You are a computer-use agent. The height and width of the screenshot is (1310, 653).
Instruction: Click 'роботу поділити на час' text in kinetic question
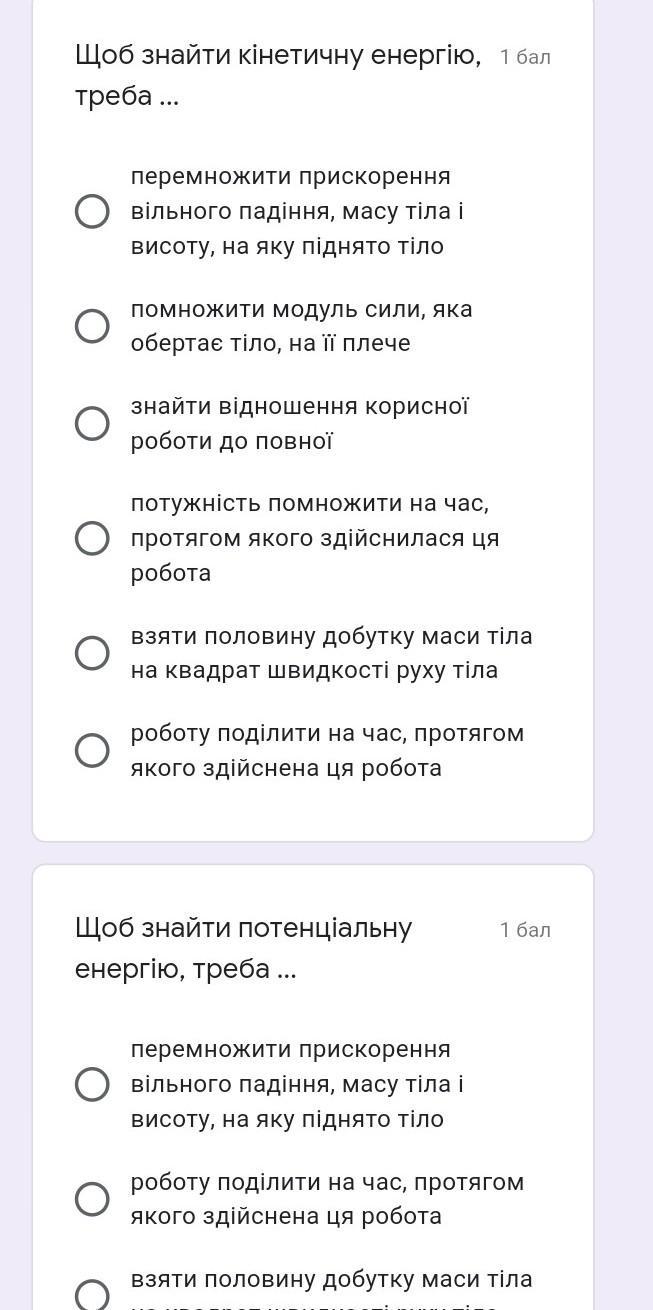327,750
